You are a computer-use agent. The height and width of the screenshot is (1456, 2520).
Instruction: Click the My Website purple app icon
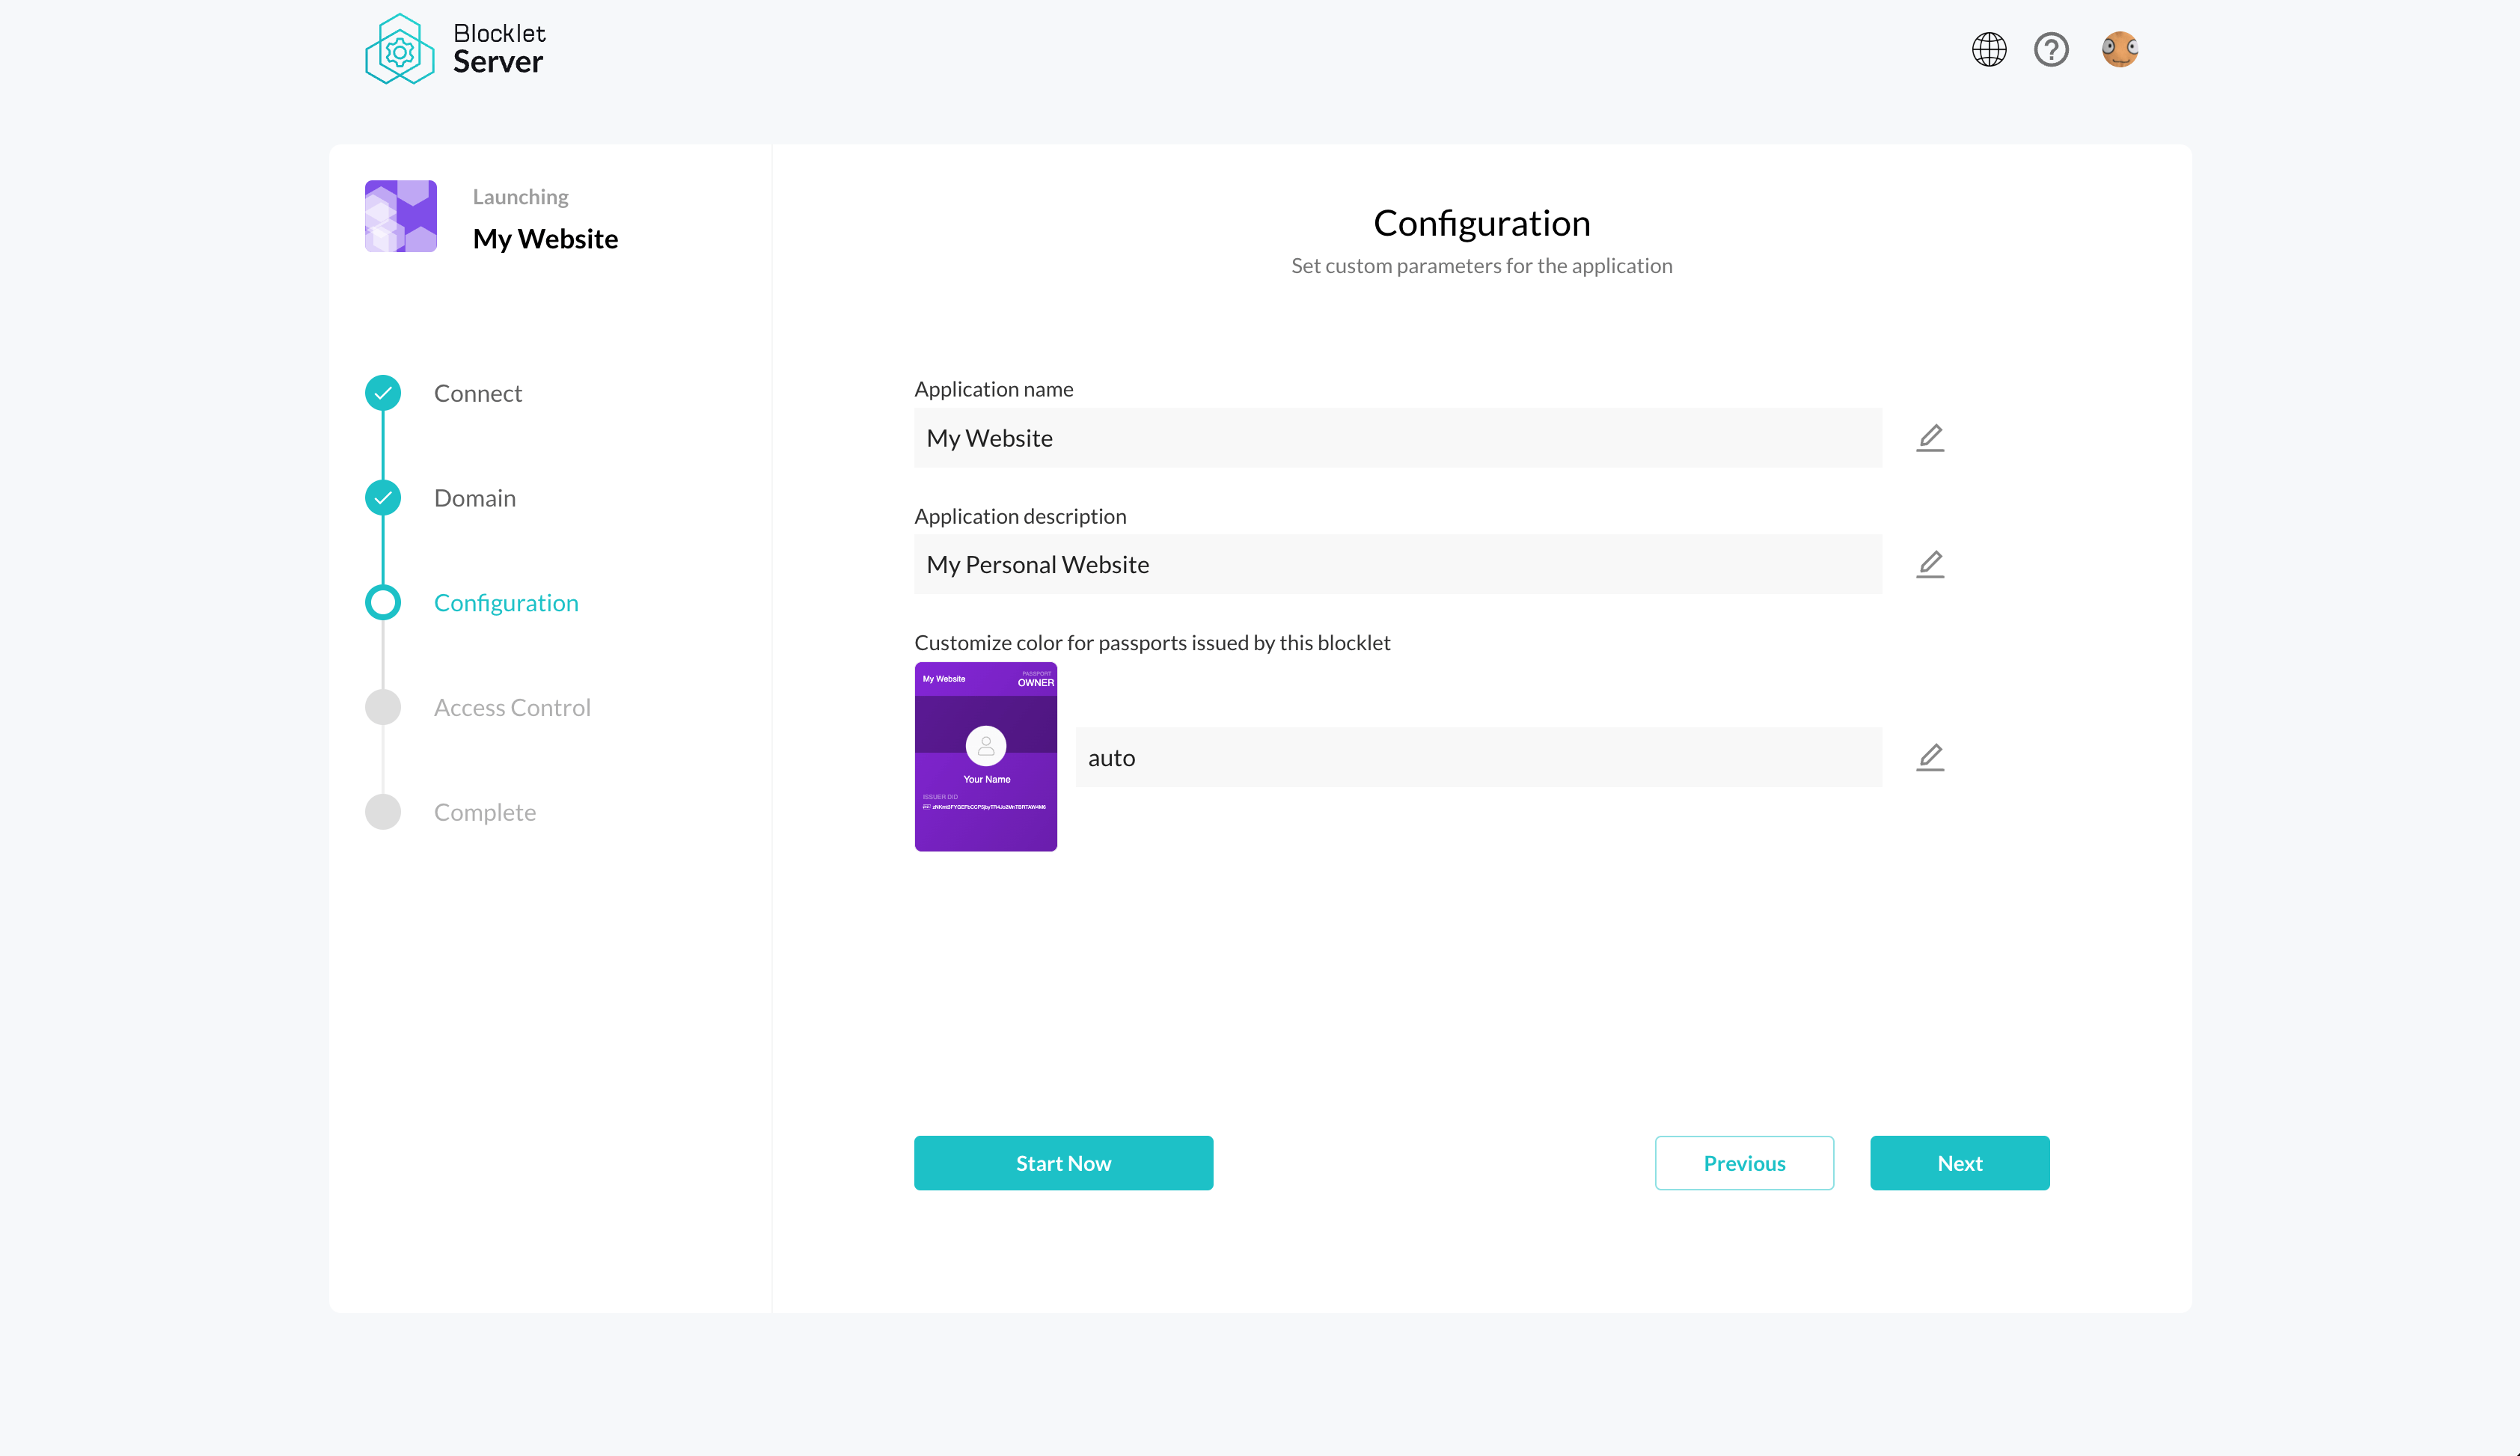coord(401,216)
